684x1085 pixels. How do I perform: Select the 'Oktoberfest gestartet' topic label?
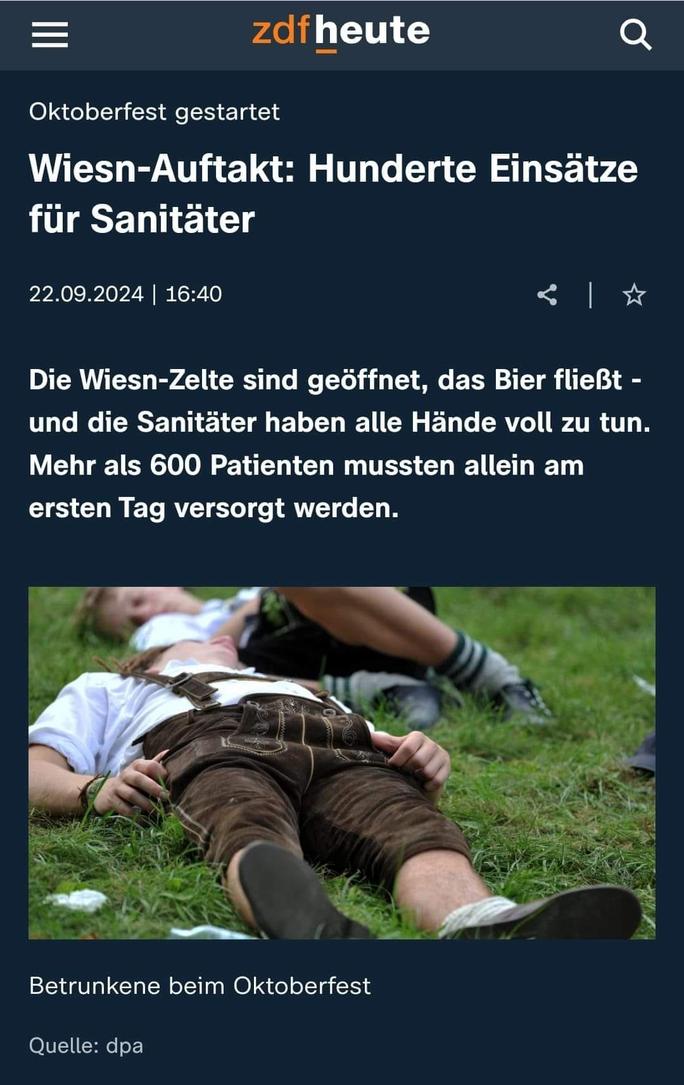pyautogui.click(x=154, y=111)
